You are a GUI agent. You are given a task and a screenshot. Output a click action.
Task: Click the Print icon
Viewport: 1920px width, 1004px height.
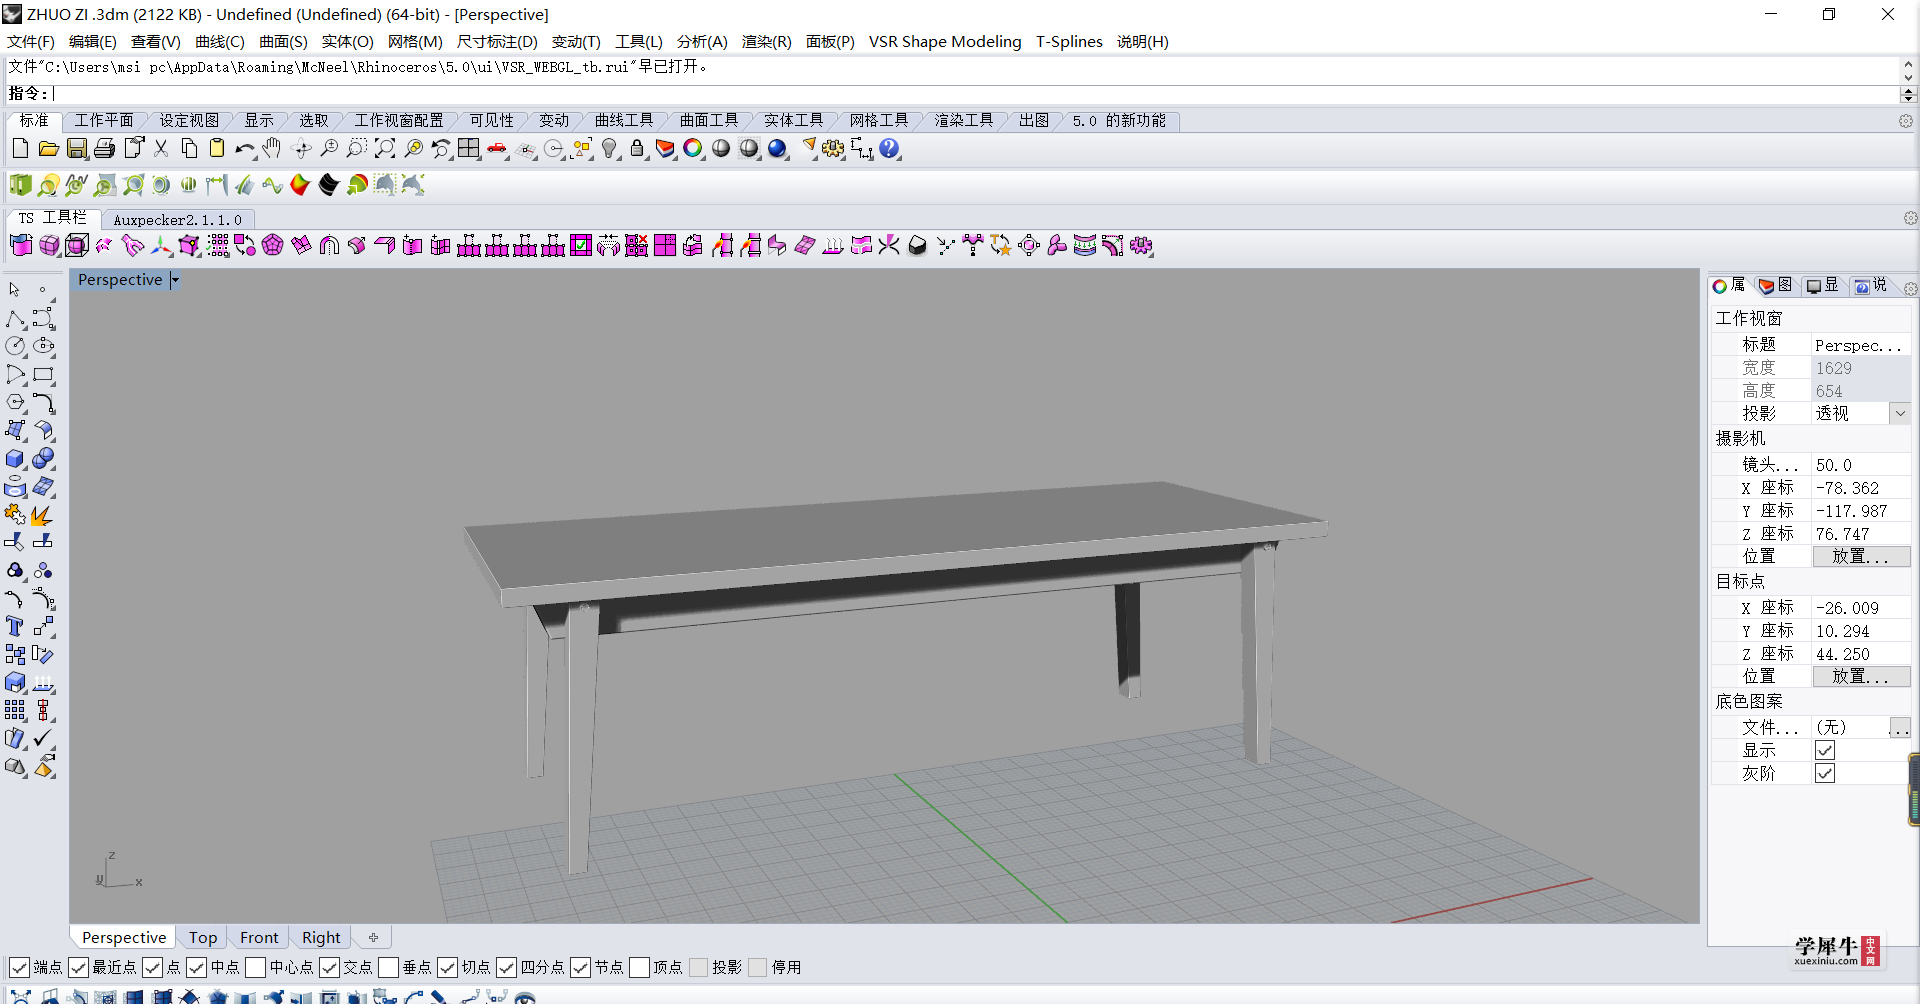click(x=104, y=149)
